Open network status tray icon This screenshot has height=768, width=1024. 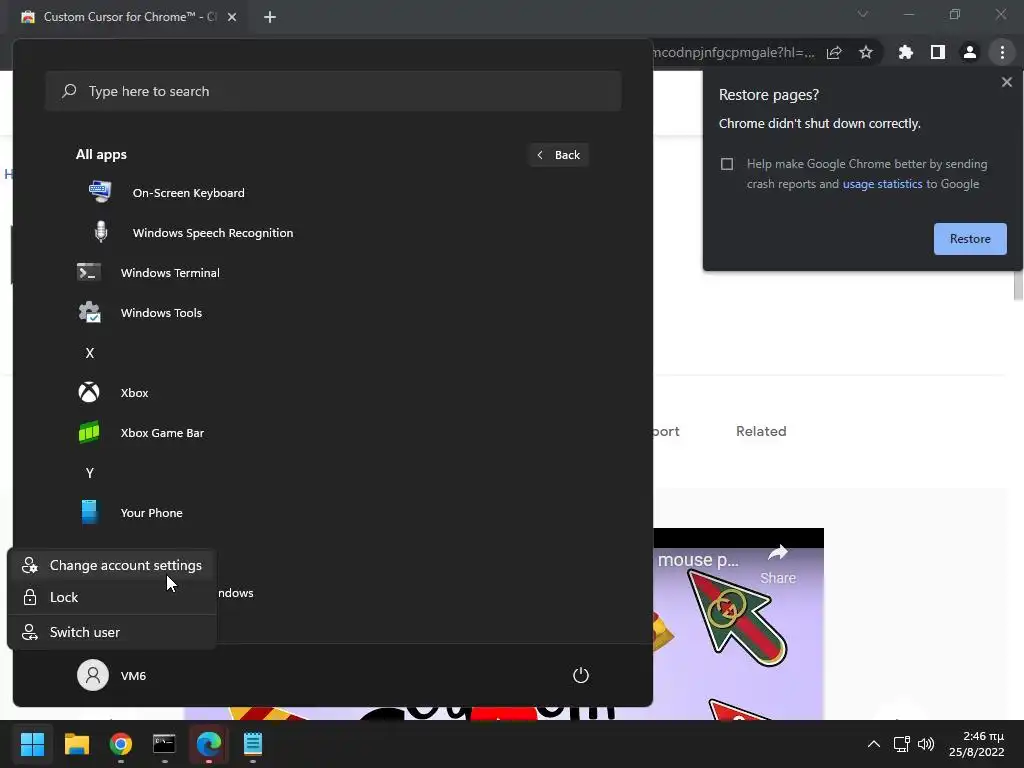coord(902,744)
